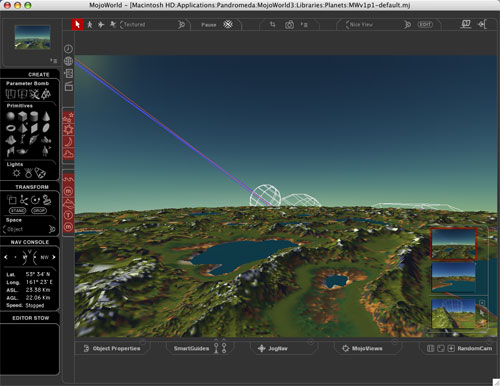Create a pyramid primitive
Viewport: 500px width, 386px height.
coord(23,128)
